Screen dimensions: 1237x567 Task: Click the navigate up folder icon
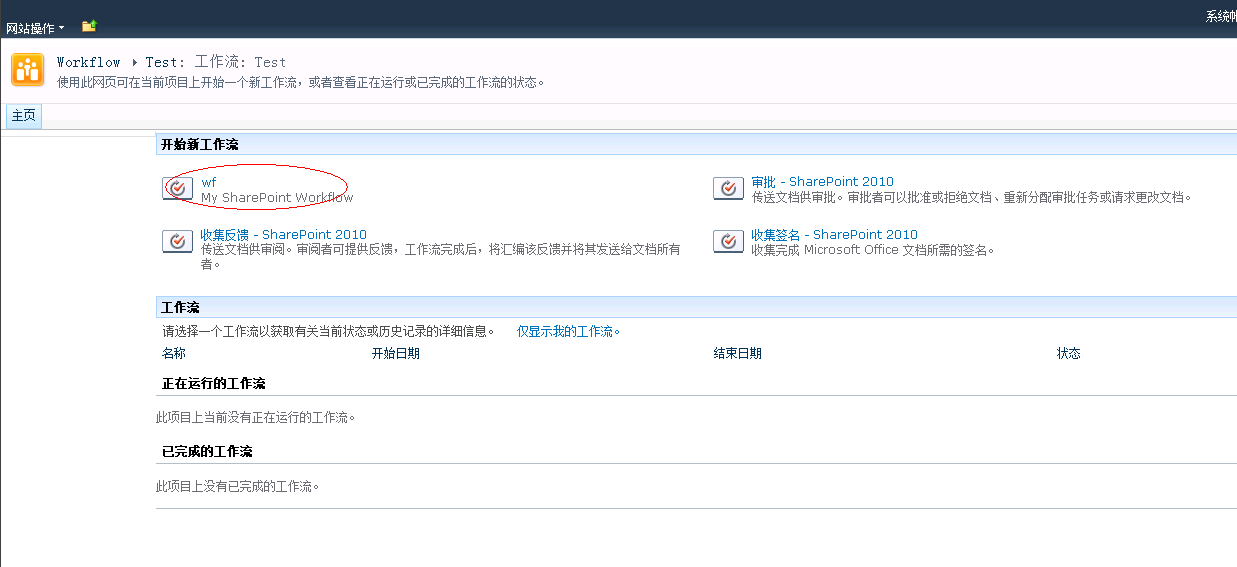pos(89,26)
